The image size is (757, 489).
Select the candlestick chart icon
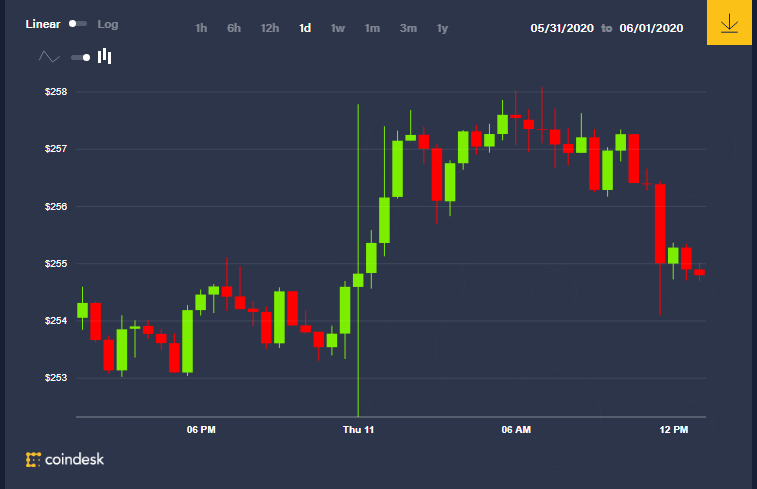104,56
